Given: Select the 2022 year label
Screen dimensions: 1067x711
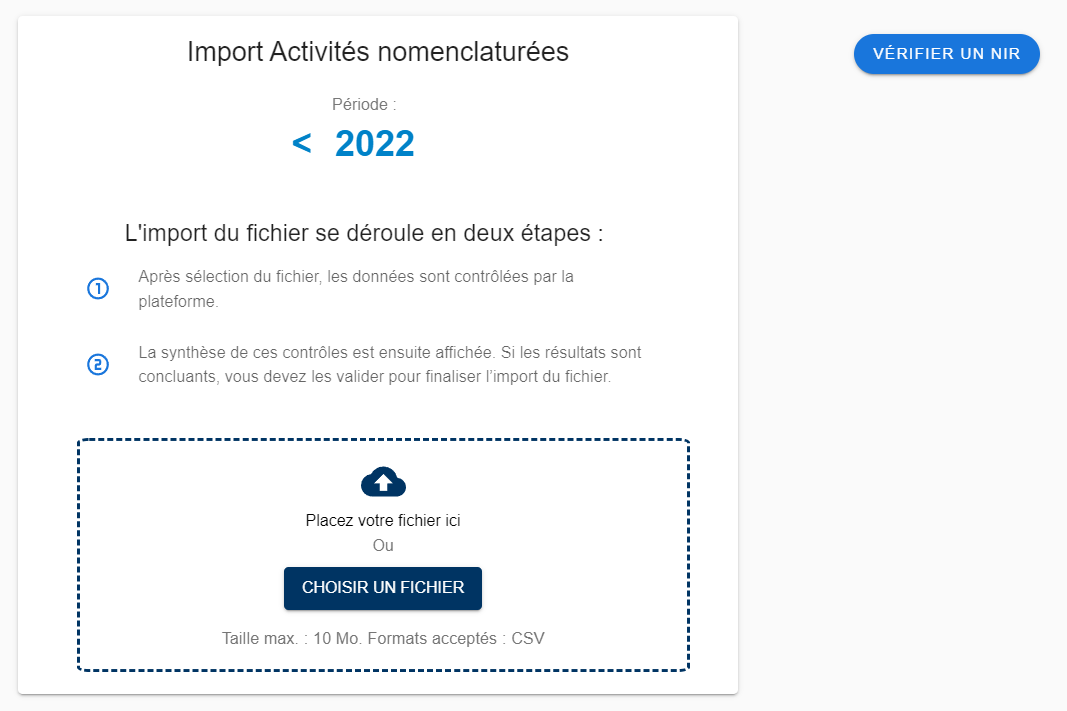Looking at the screenshot, I should click(374, 143).
